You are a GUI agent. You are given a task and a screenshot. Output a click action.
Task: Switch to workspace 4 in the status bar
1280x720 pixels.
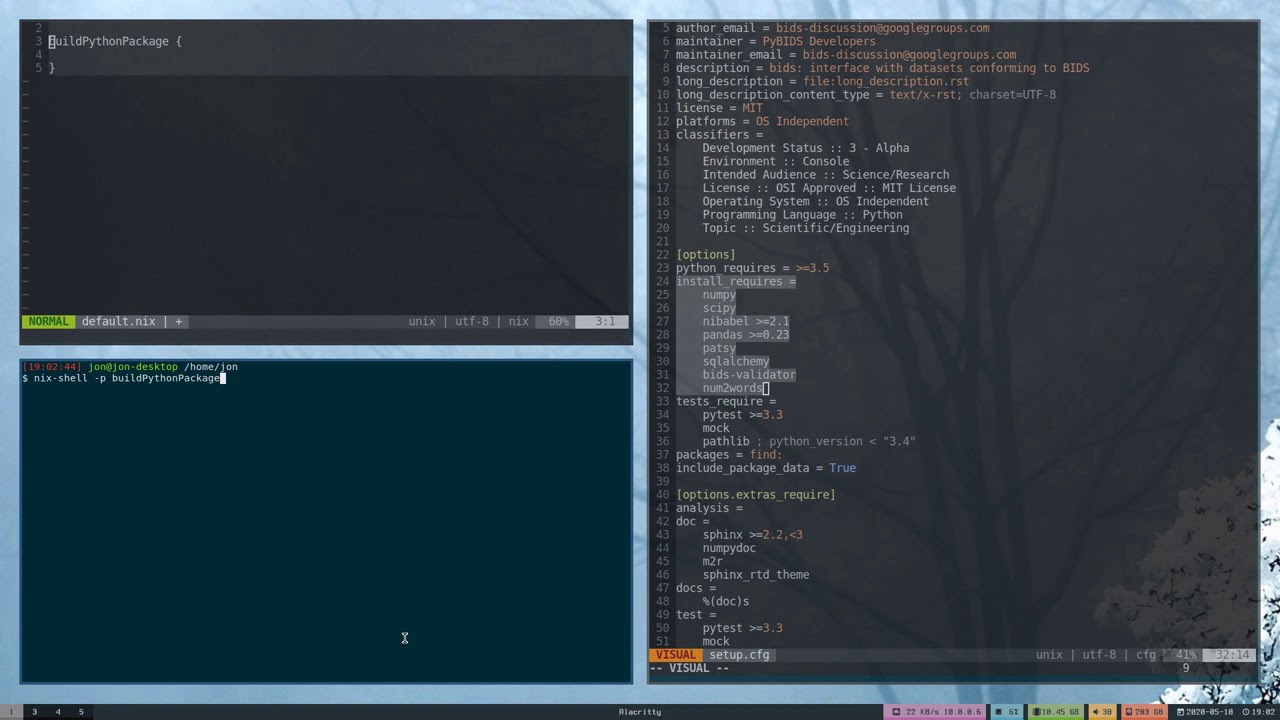coord(58,712)
